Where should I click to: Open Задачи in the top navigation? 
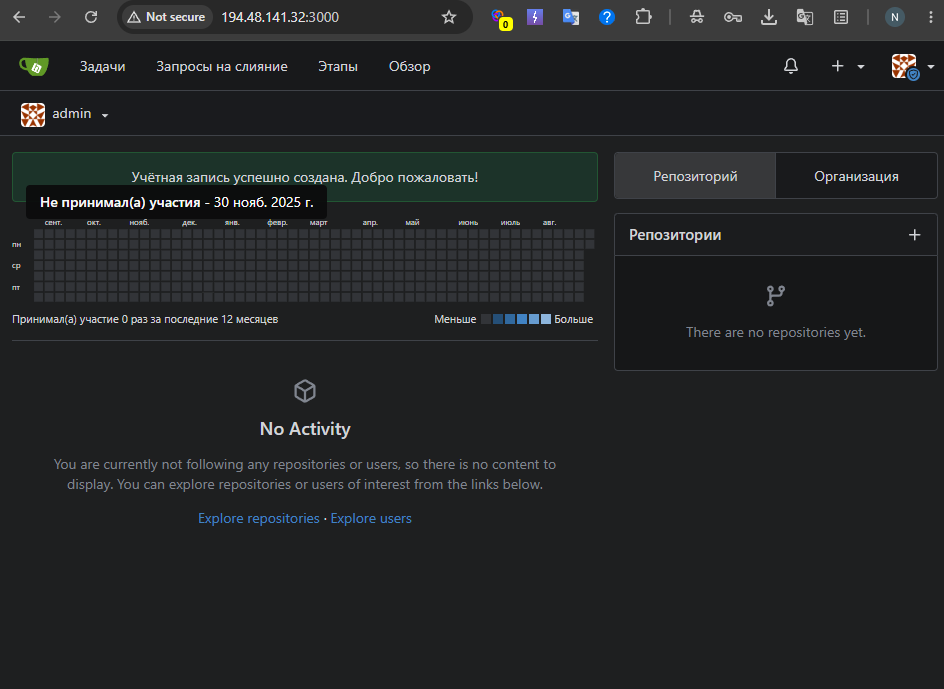point(102,66)
